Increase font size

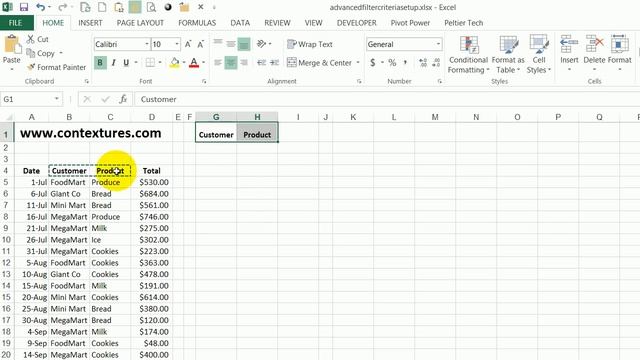tap(188, 44)
